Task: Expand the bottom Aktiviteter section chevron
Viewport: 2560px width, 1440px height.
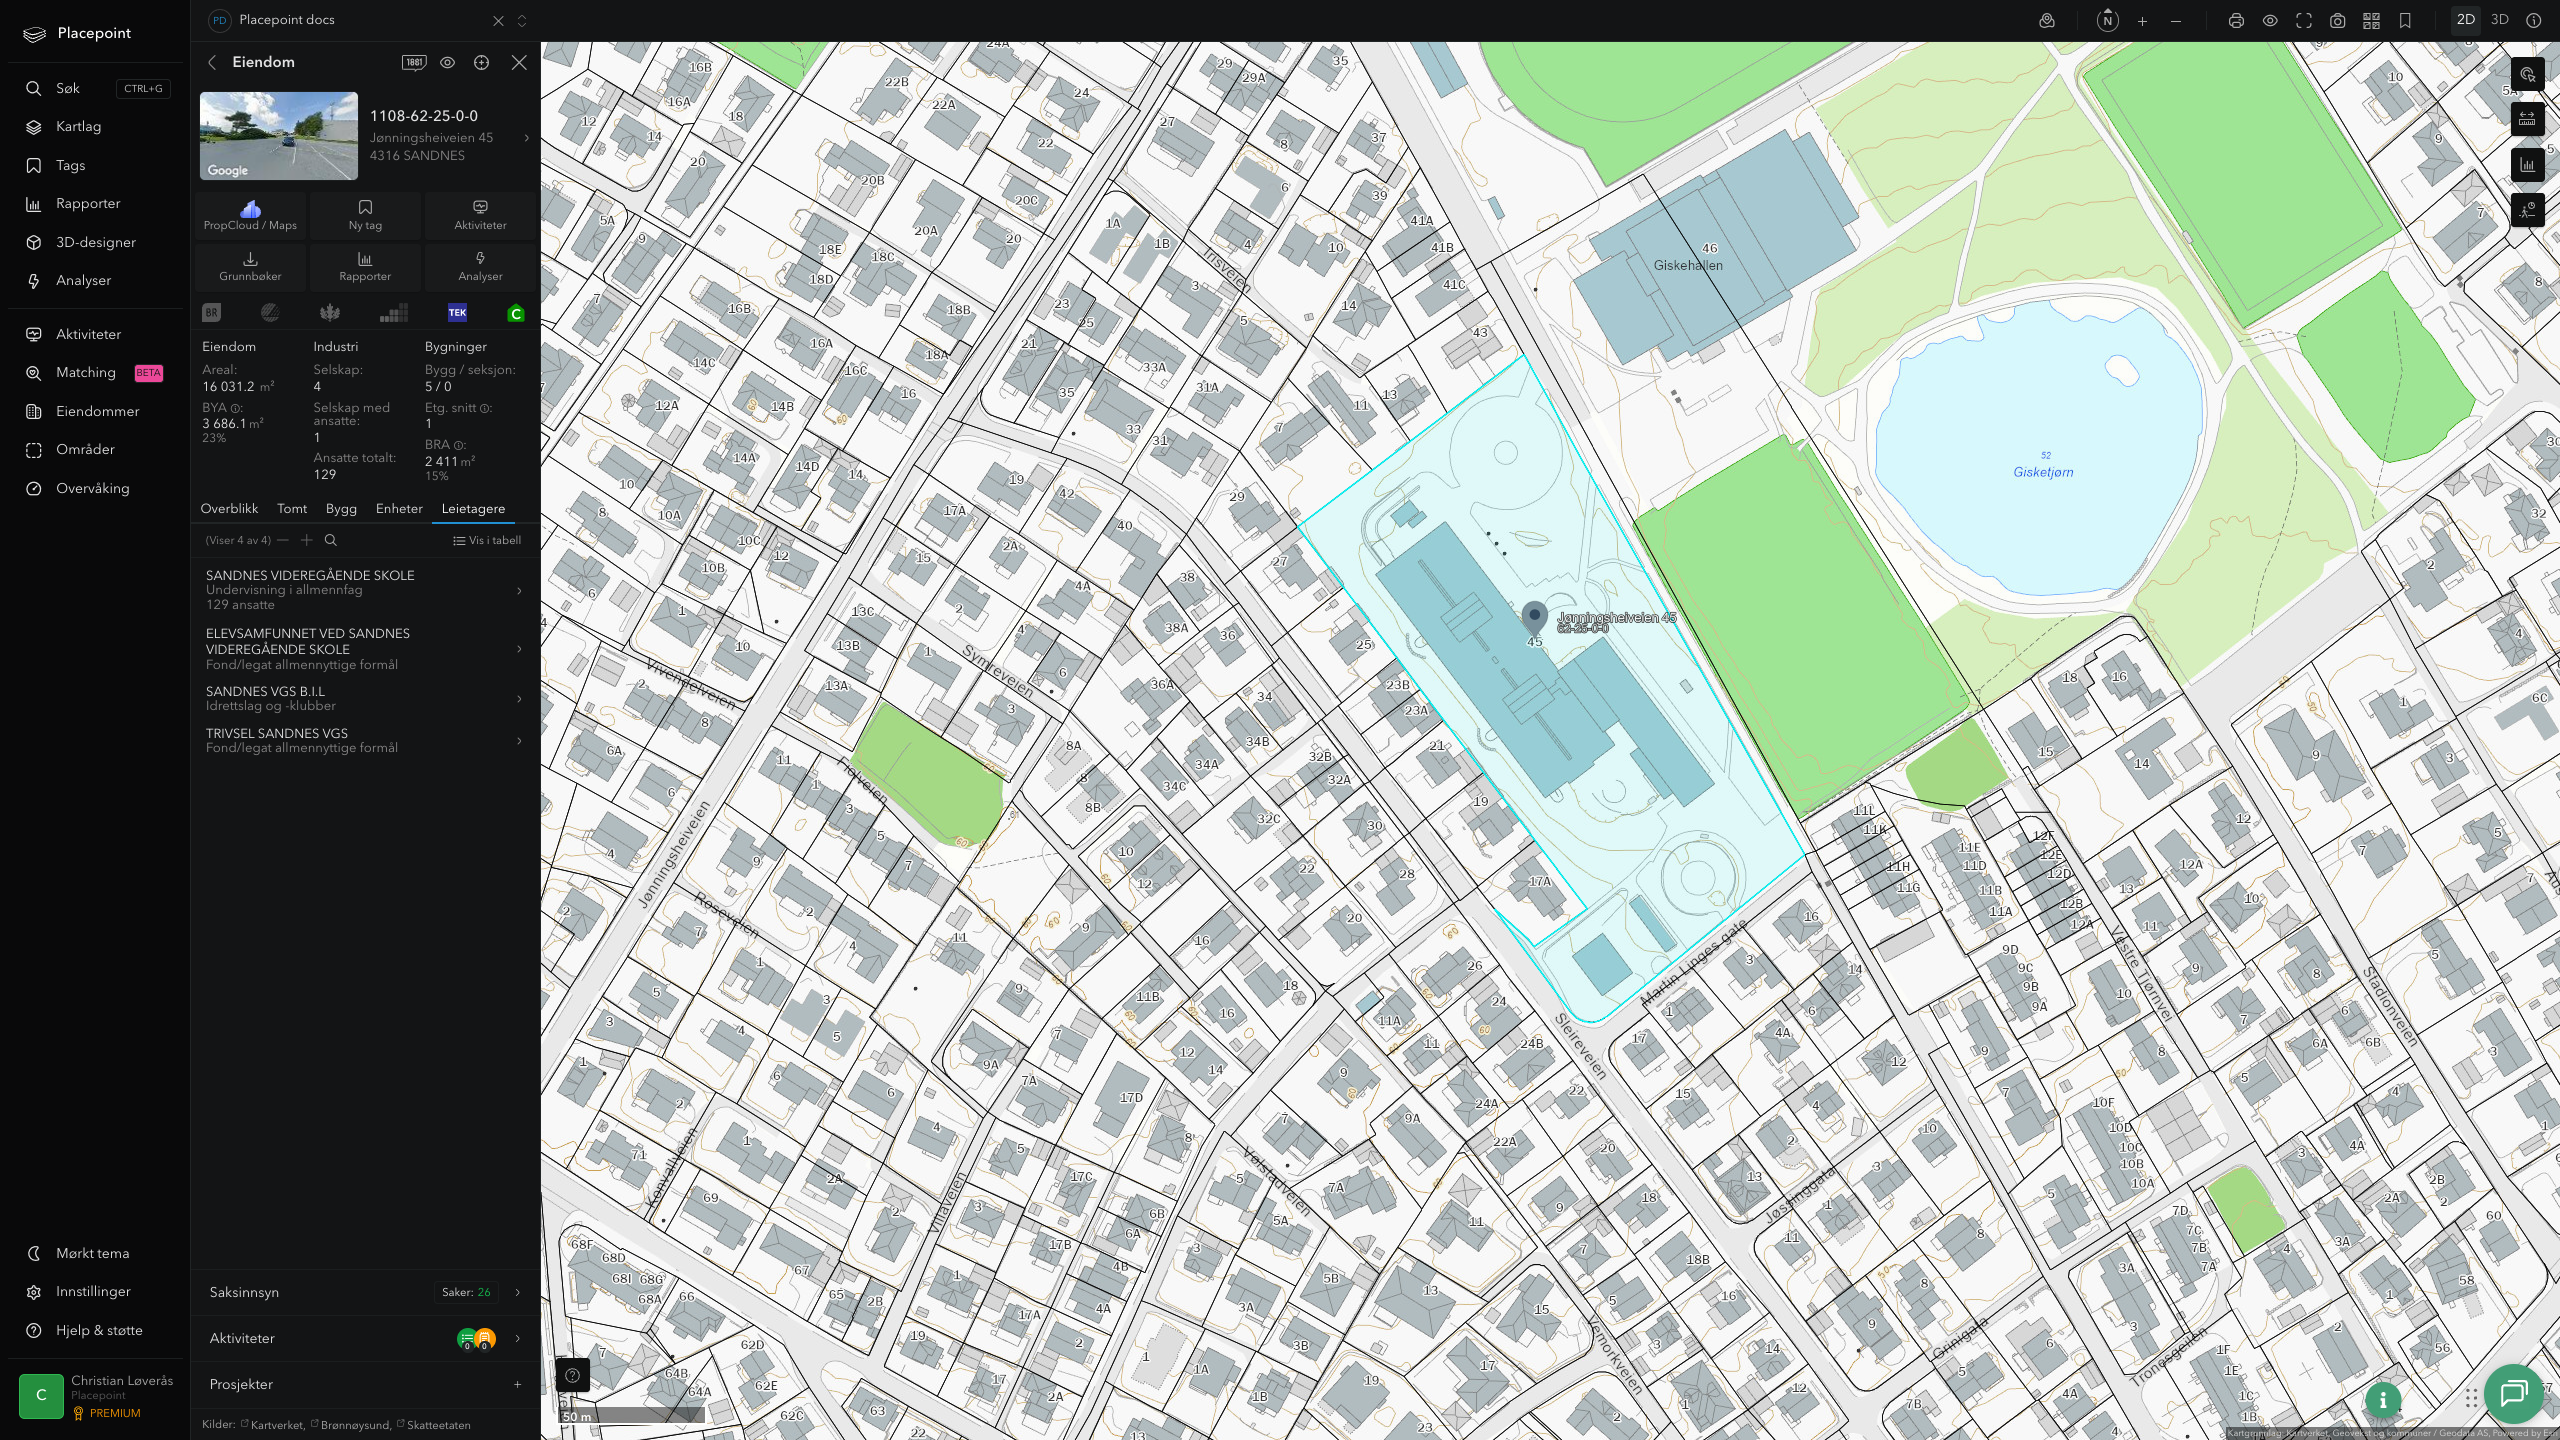Action: [x=517, y=1338]
